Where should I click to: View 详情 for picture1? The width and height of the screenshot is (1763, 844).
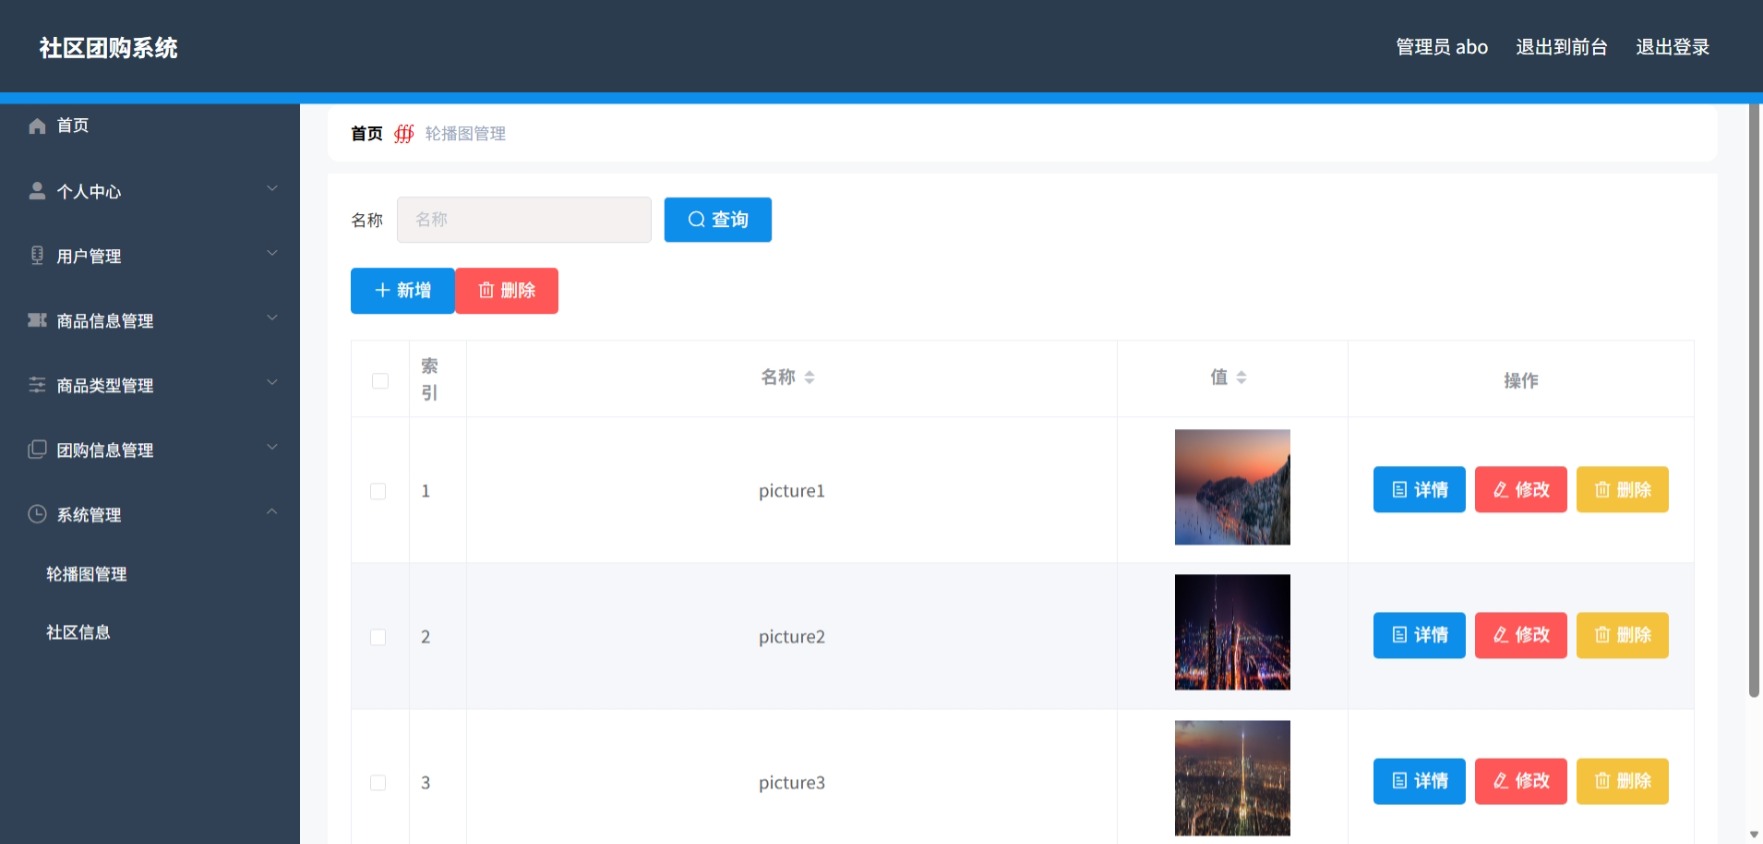click(1419, 489)
